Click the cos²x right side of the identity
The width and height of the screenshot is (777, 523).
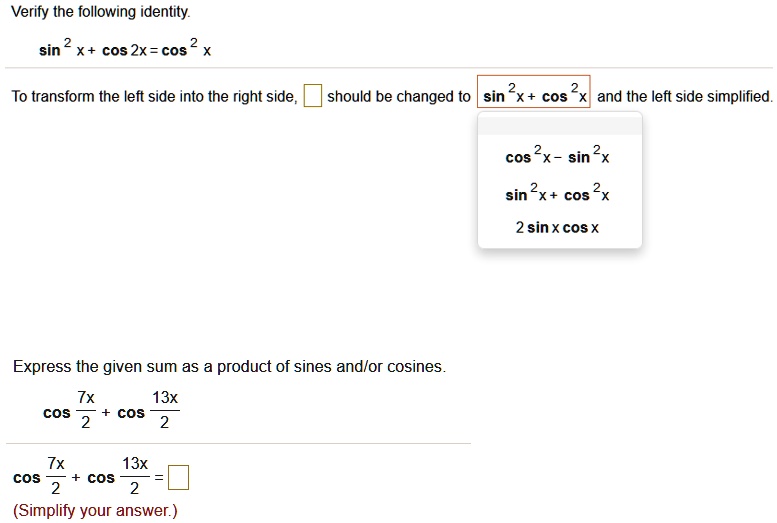(x=186, y=48)
